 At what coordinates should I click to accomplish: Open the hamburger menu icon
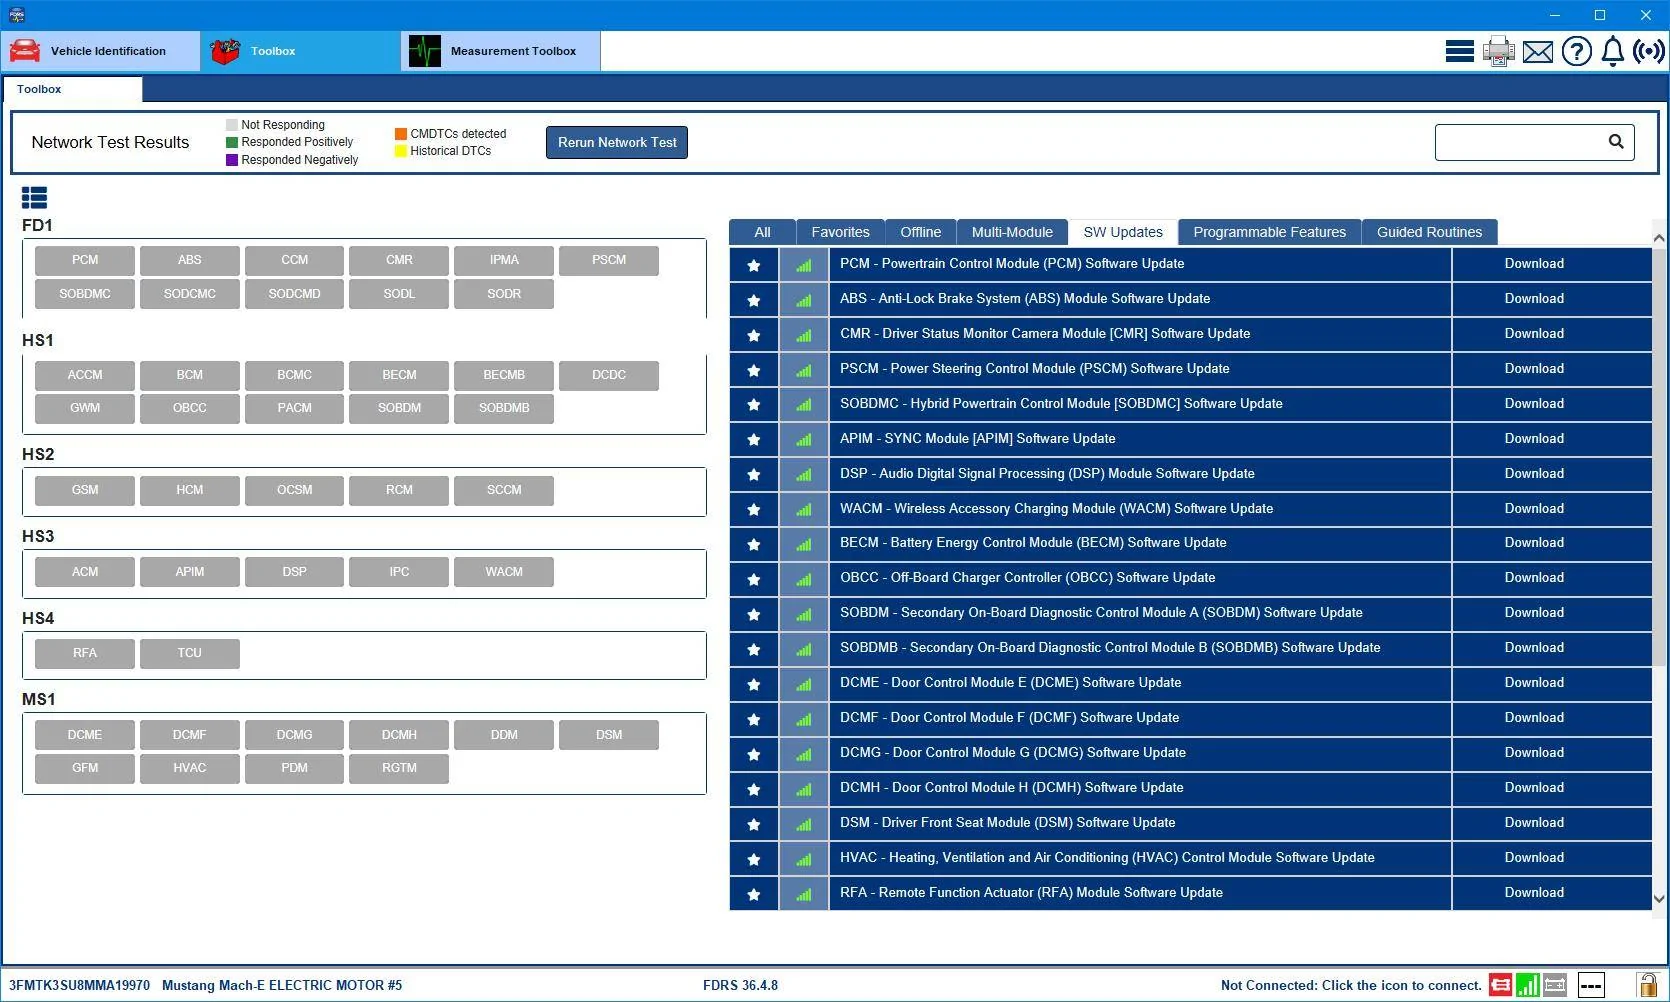click(x=1459, y=51)
